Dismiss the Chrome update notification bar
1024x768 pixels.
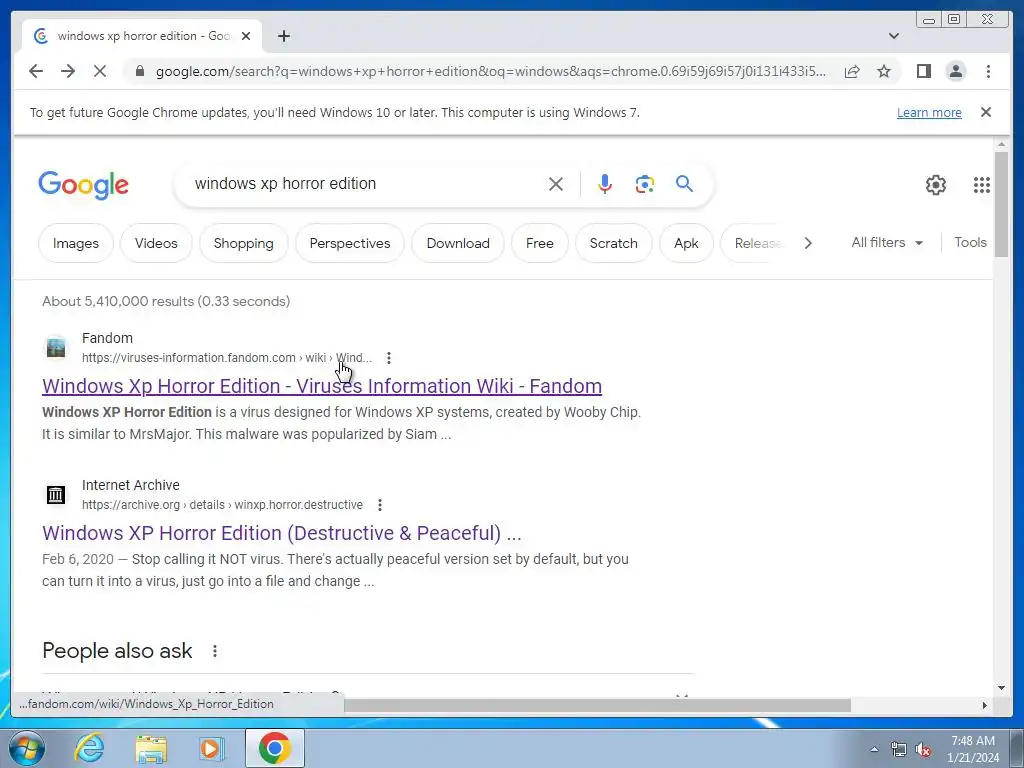click(986, 112)
